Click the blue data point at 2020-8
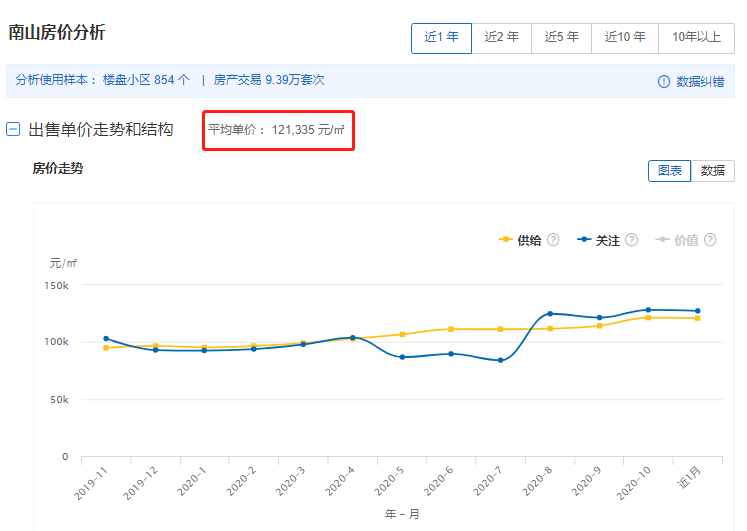The image size is (747, 531). click(x=550, y=314)
